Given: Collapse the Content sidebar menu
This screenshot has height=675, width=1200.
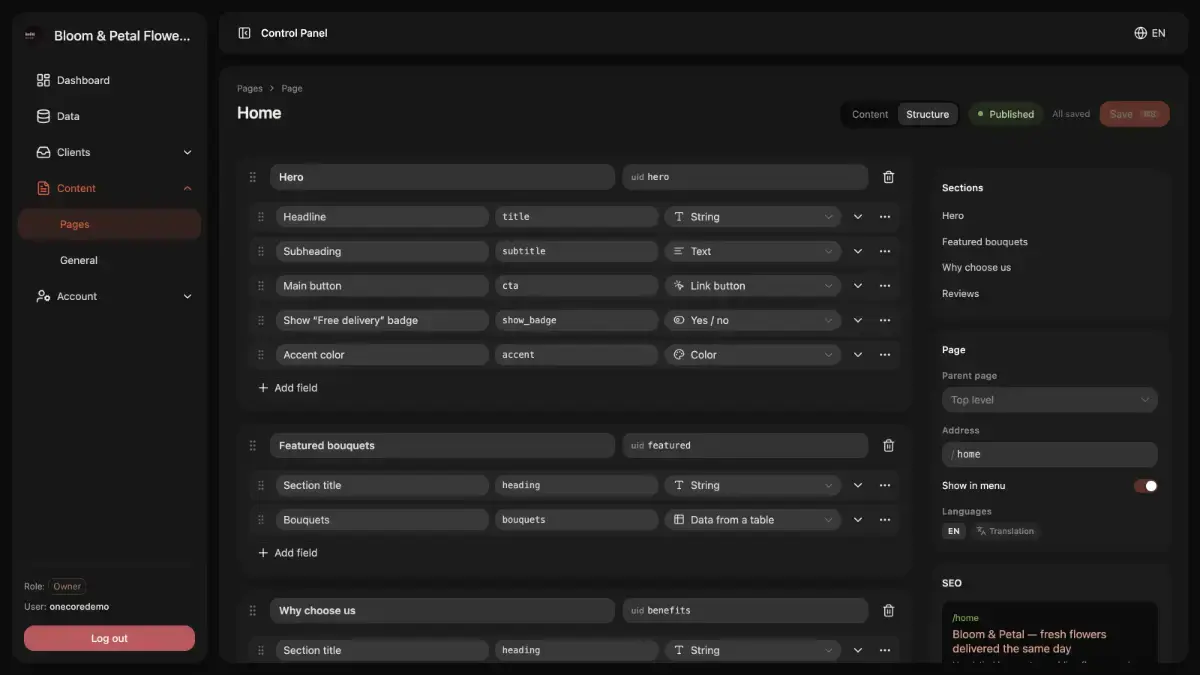Looking at the screenshot, I should 187,188.
